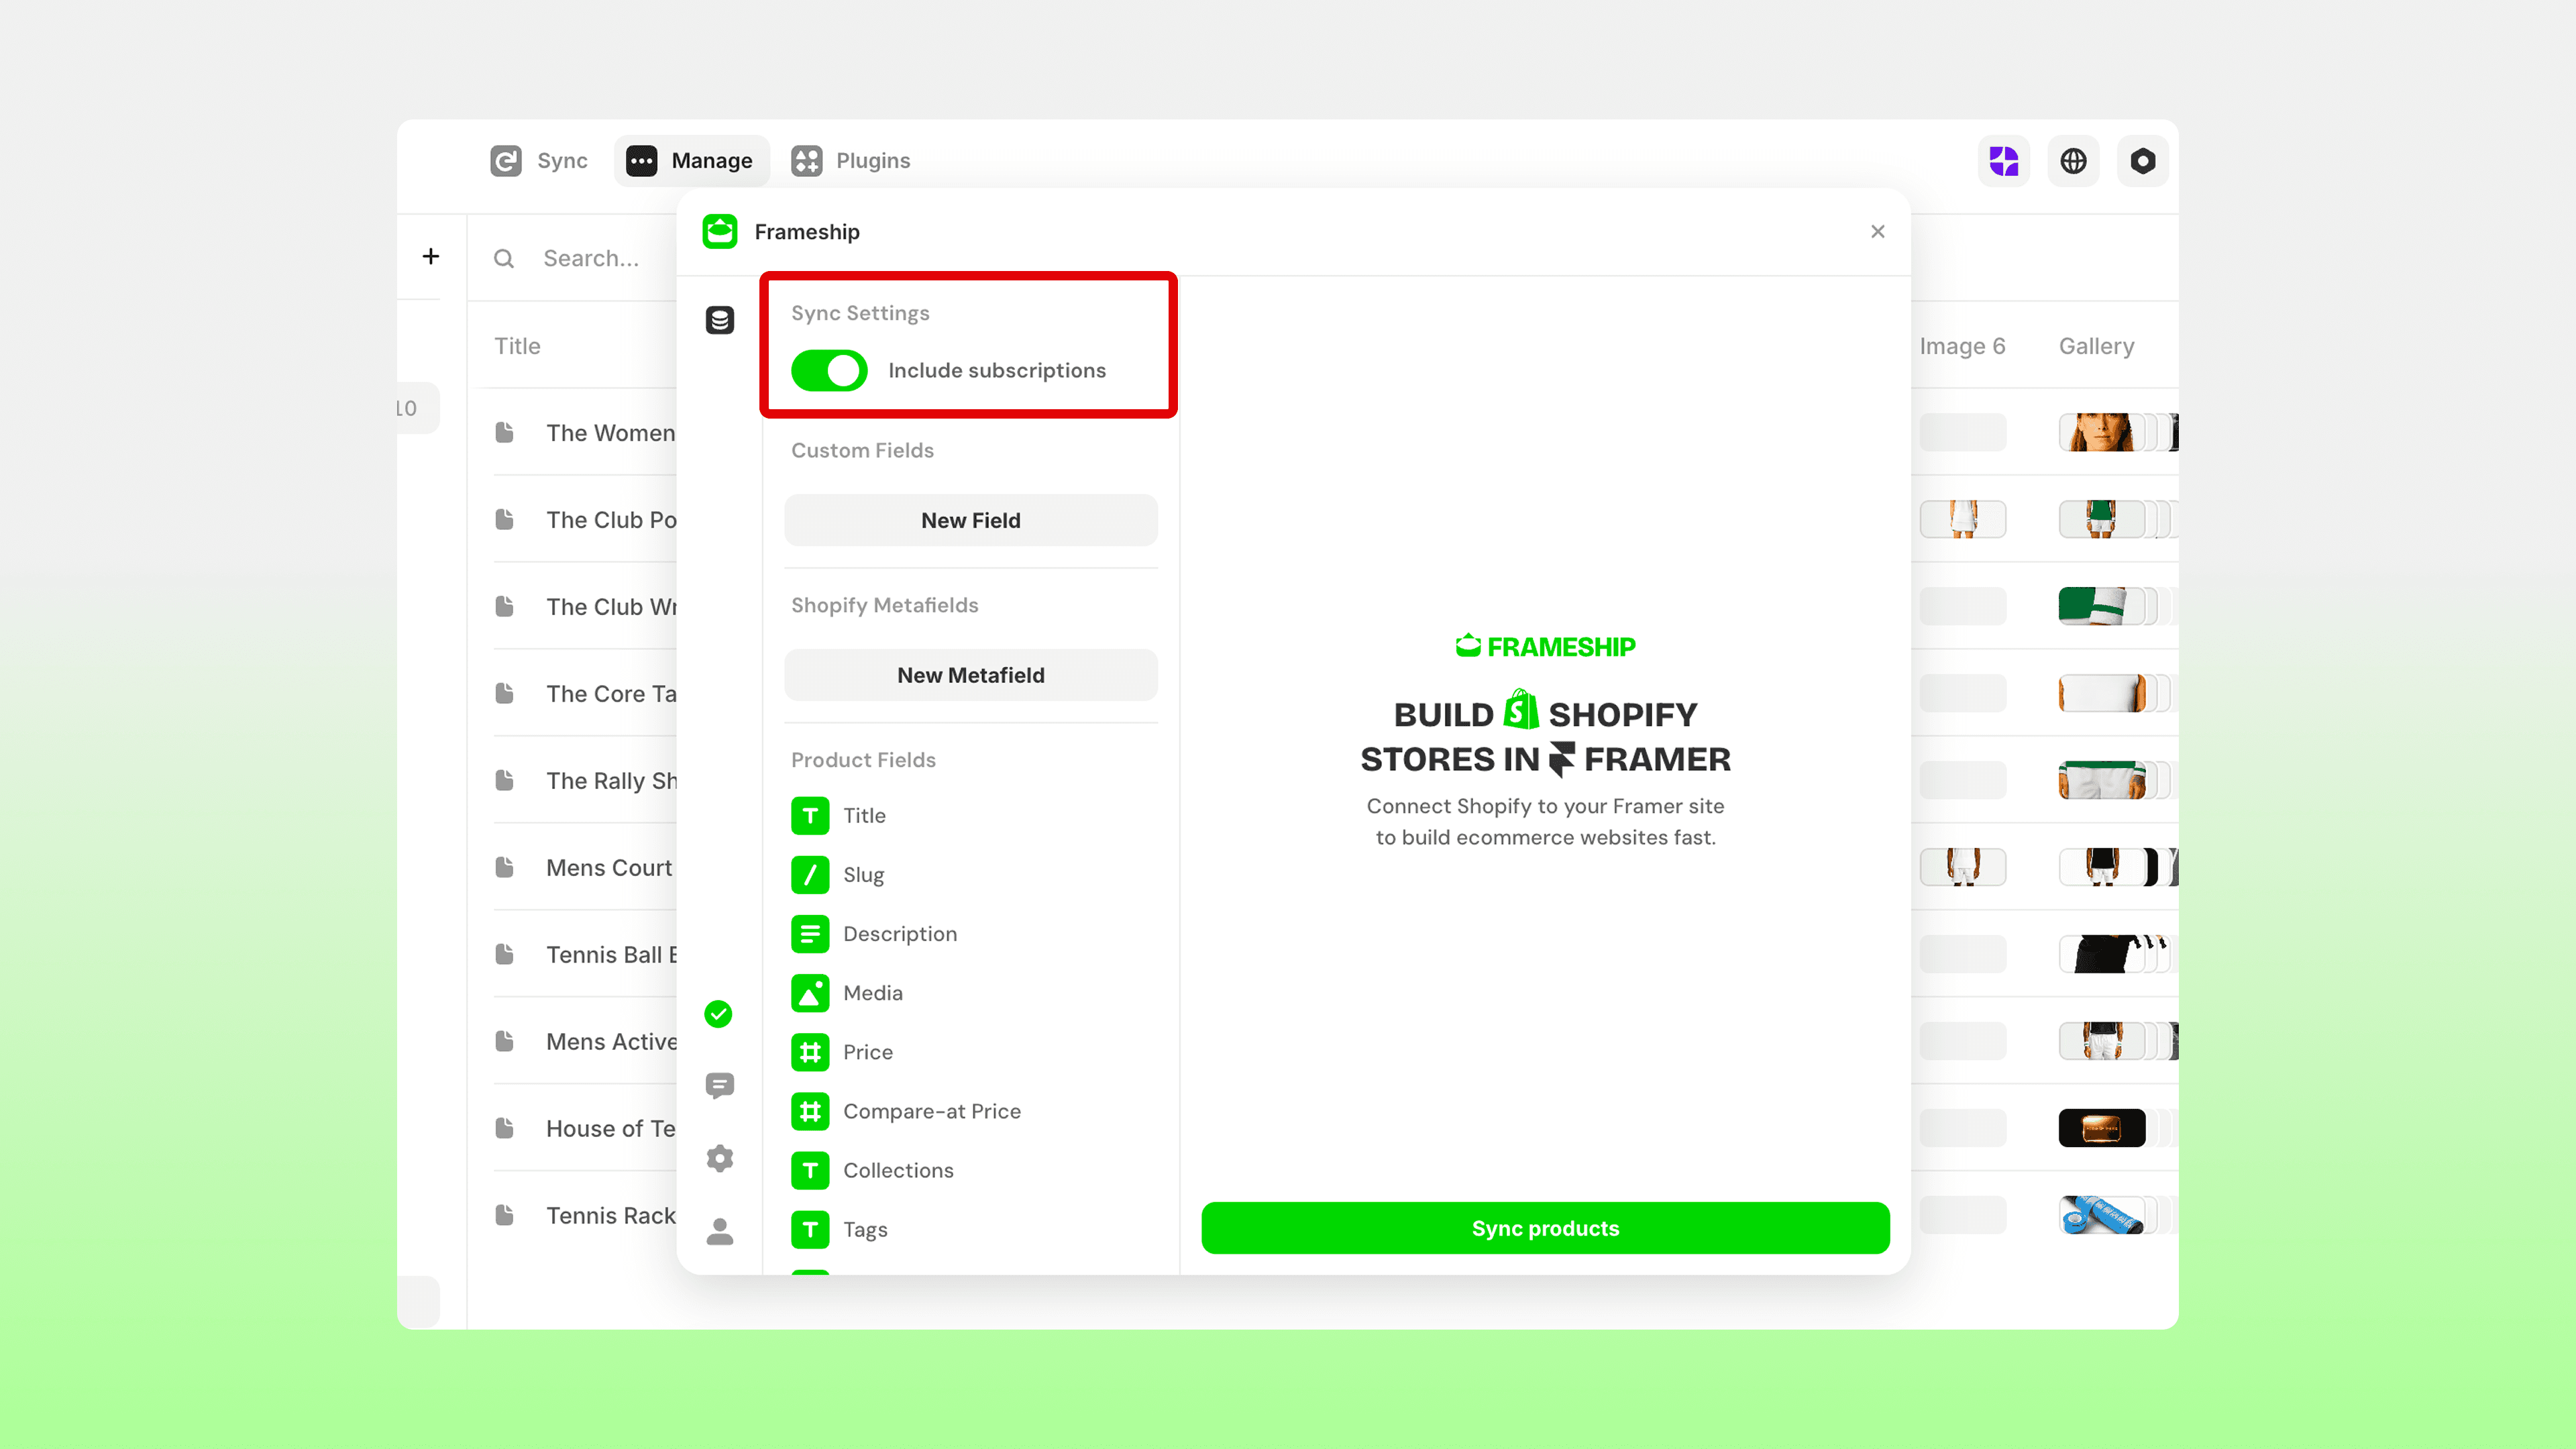Viewport: 2576px width, 1449px height.
Task: Select the Manage tab
Action: click(x=691, y=161)
